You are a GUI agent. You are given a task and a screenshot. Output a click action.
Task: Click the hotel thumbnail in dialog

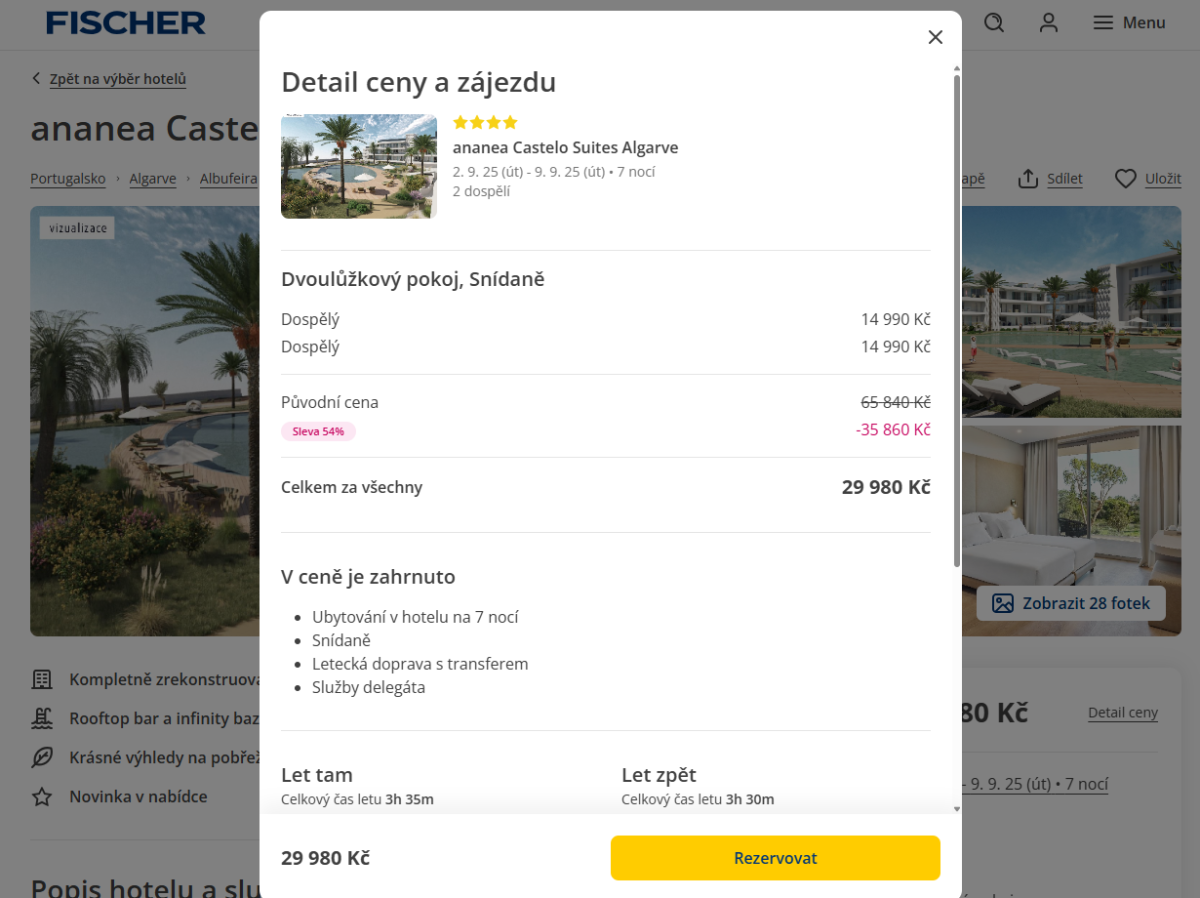coord(359,166)
